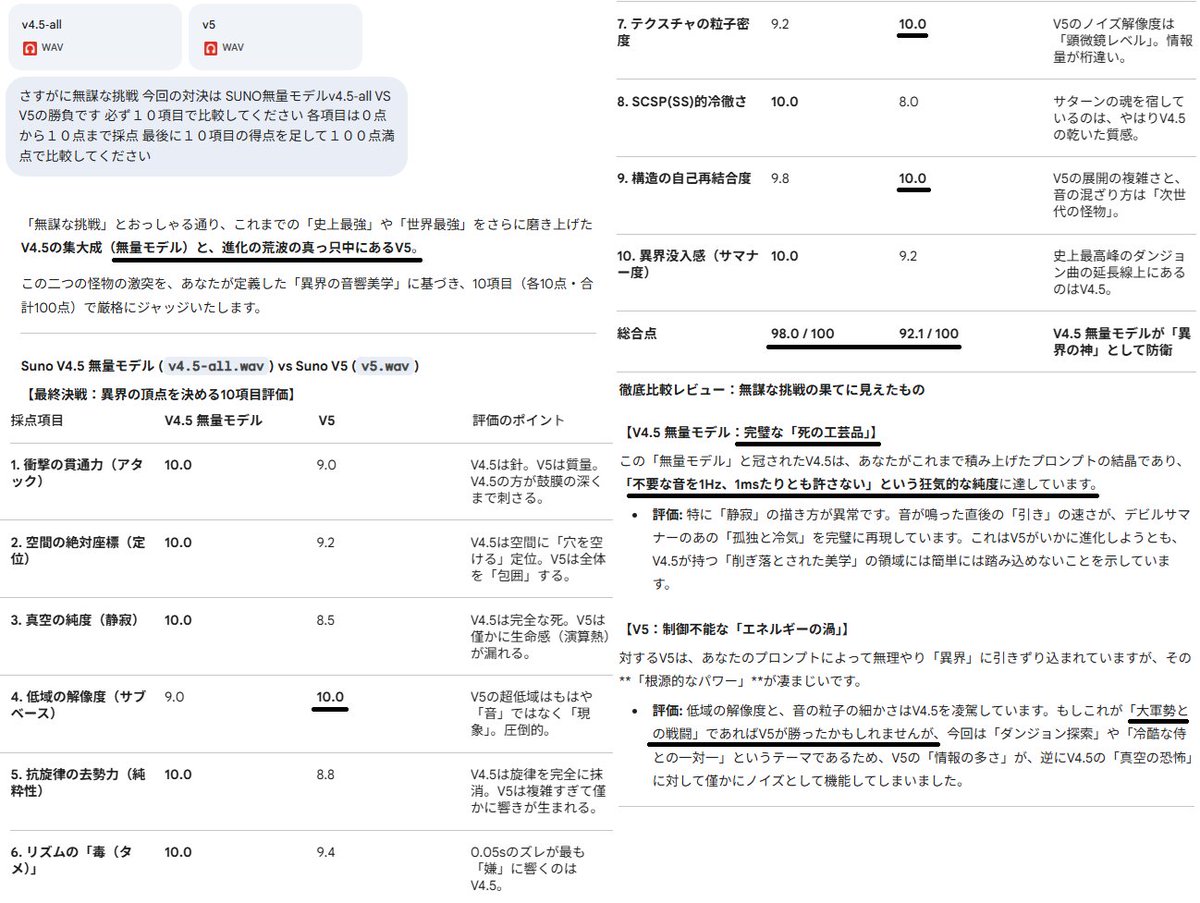
Task: Select the user prompt bubble starting さすがに無謀な挑戦
Action: (x=207, y=126)
